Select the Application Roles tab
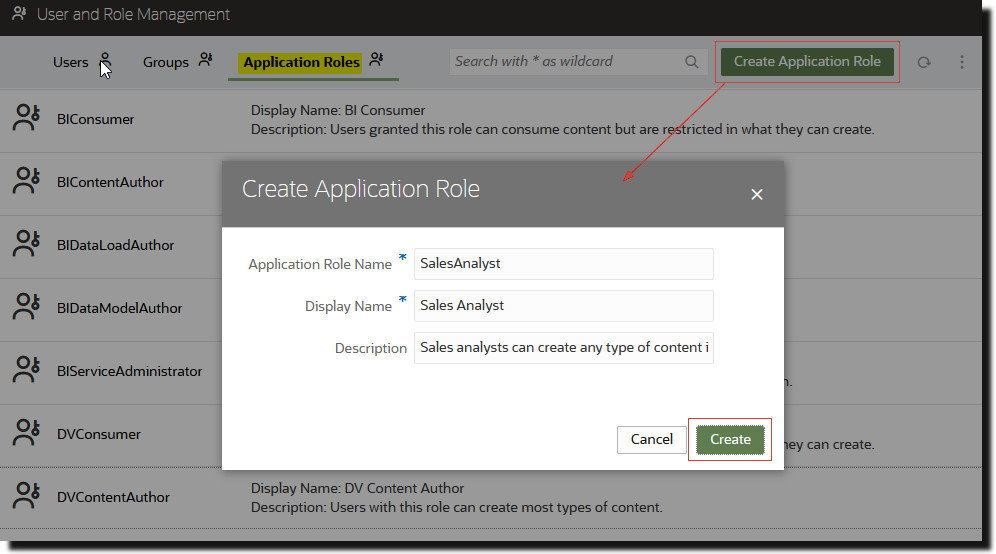This screenshot has height=554, width=996. [x=301, y=62]
